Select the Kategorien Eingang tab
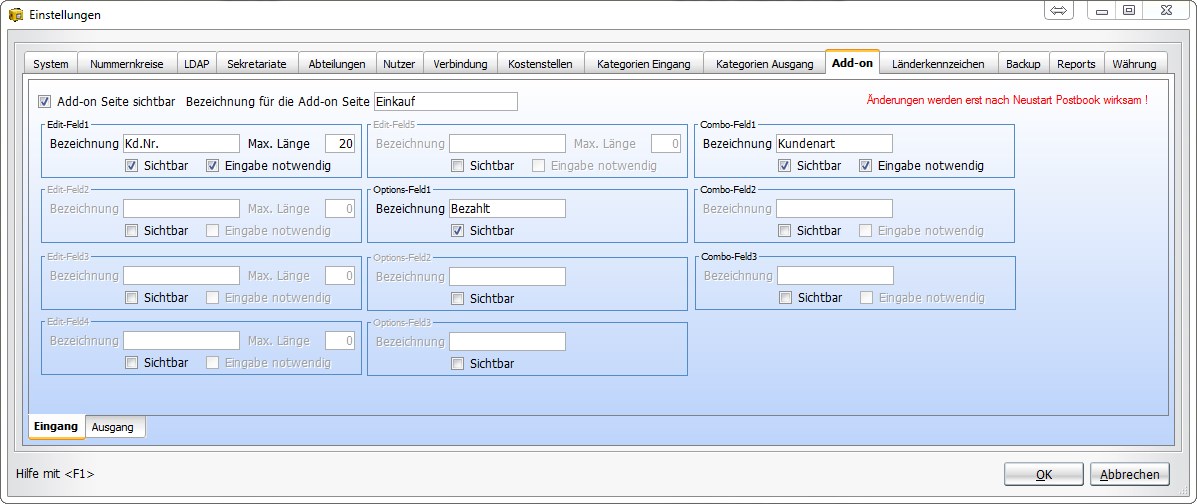The width and height of the screenshot is (1197, 504). coord(644,64)
